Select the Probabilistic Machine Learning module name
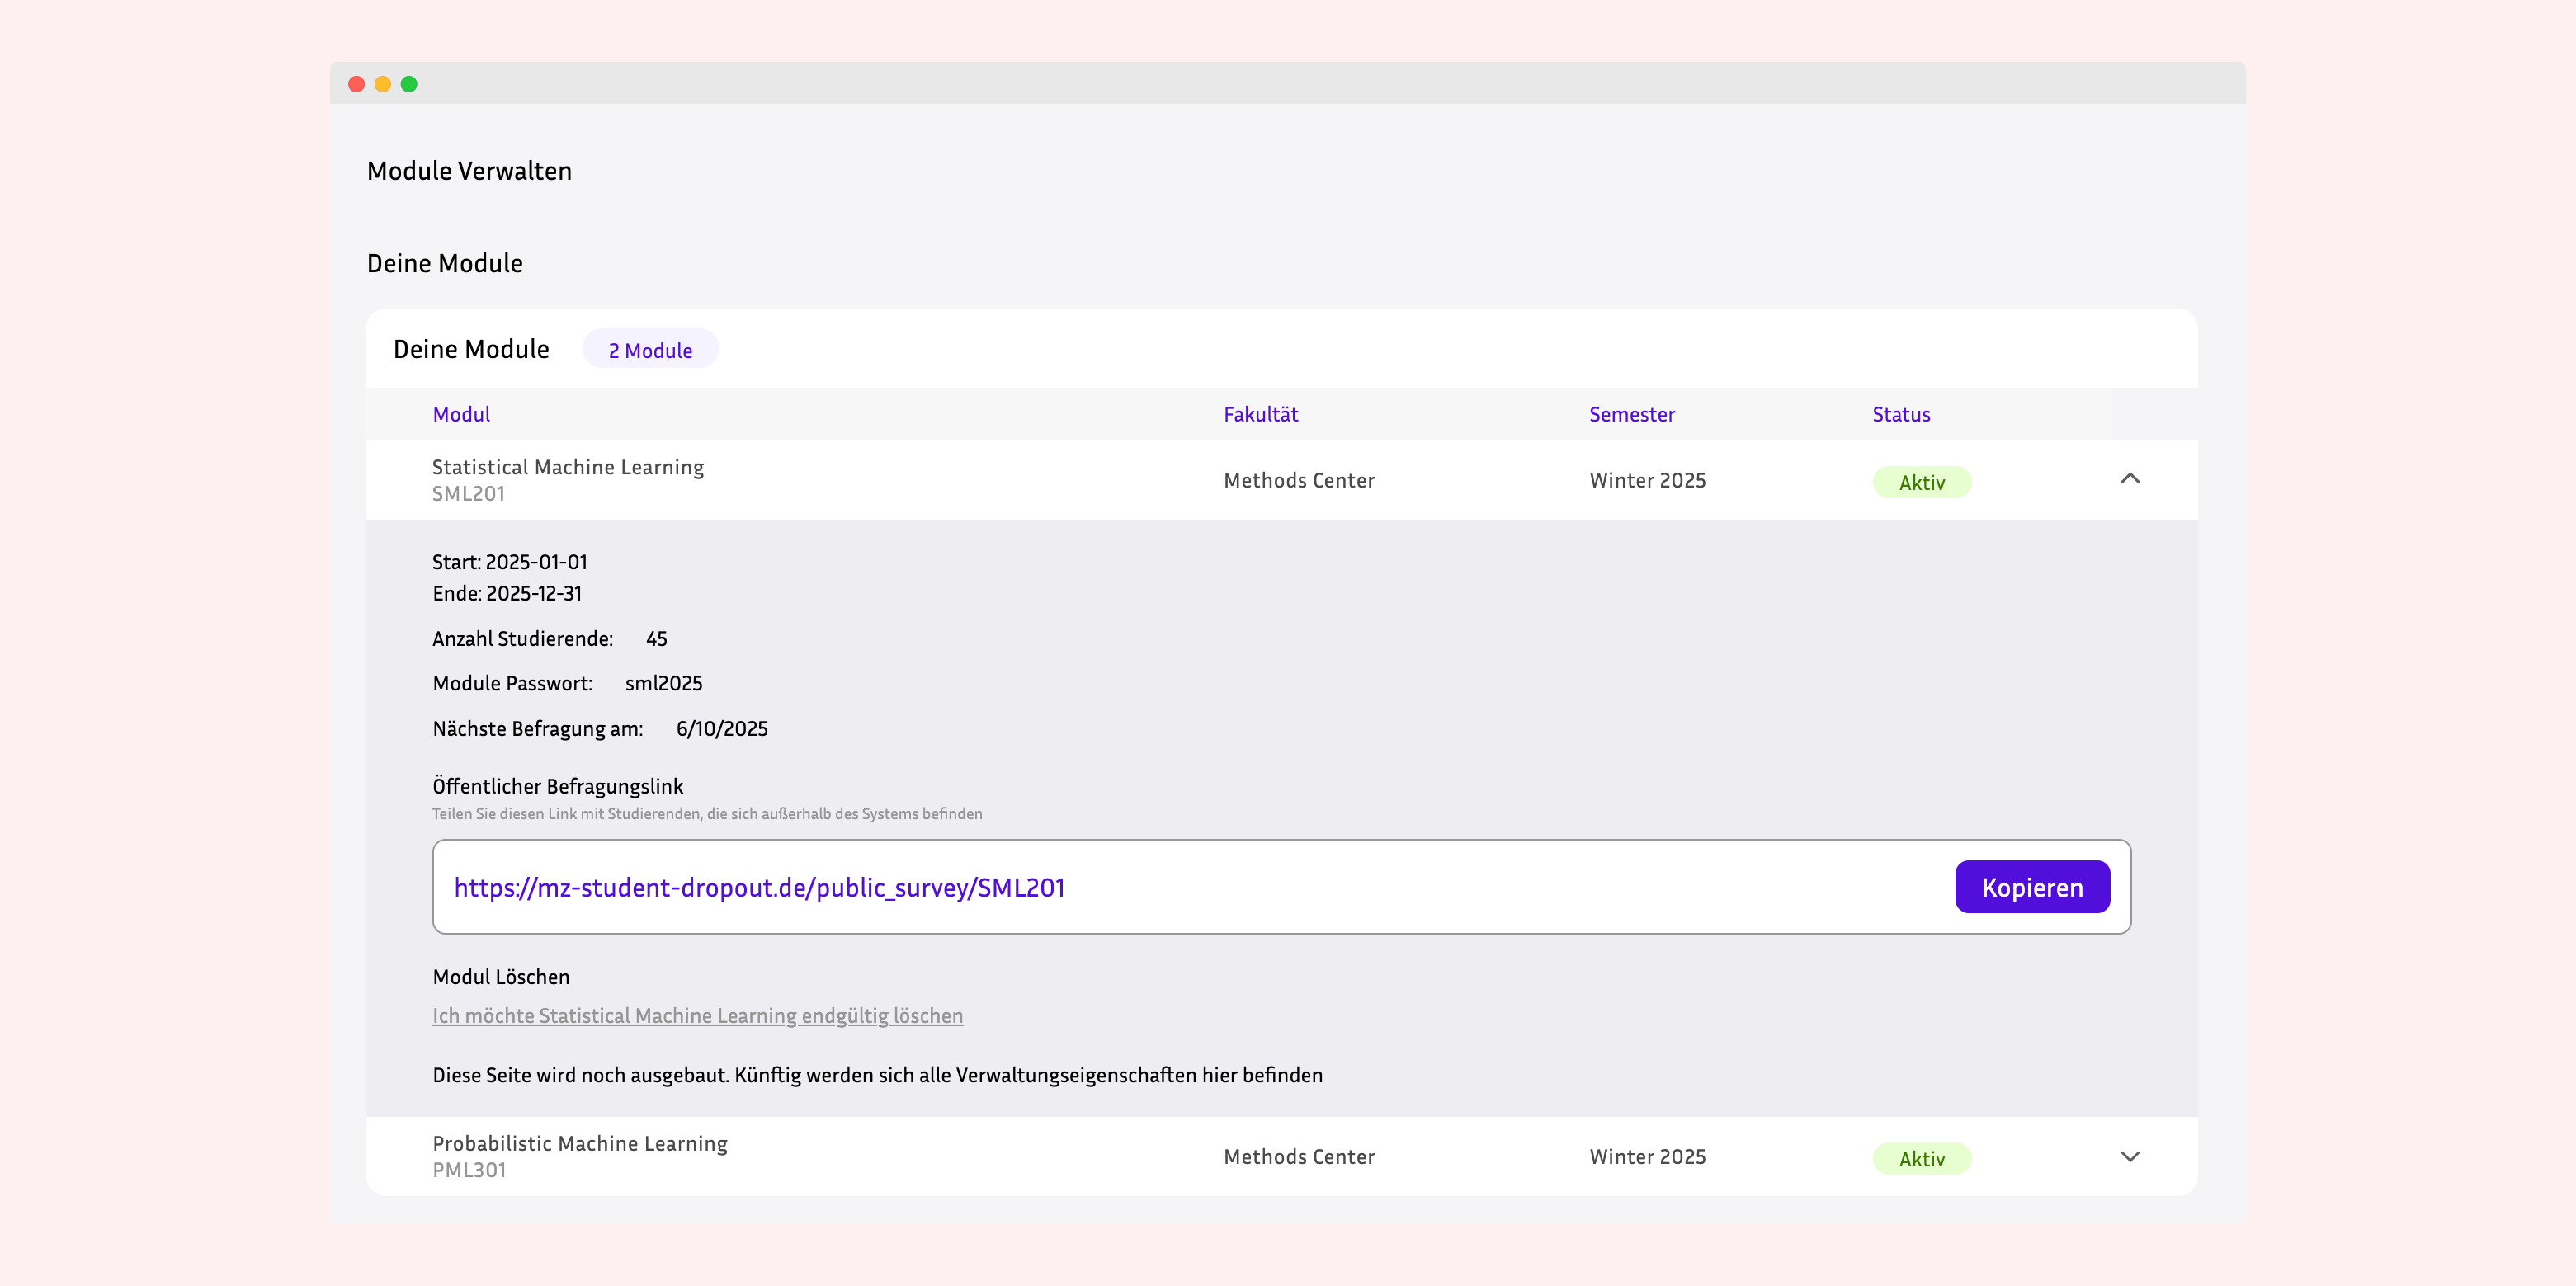Screen dimensions: 2576x1286 click(580, 1143)
